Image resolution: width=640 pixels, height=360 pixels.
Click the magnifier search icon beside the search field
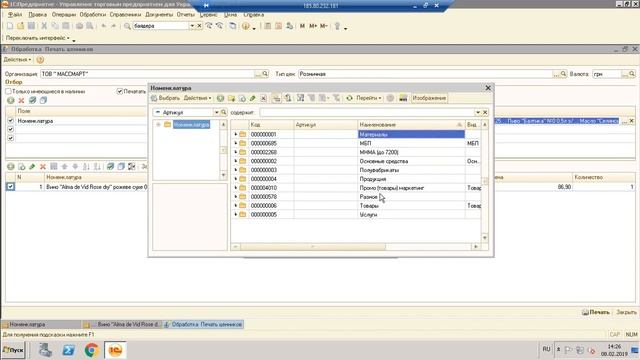click(x=127, y=26)
